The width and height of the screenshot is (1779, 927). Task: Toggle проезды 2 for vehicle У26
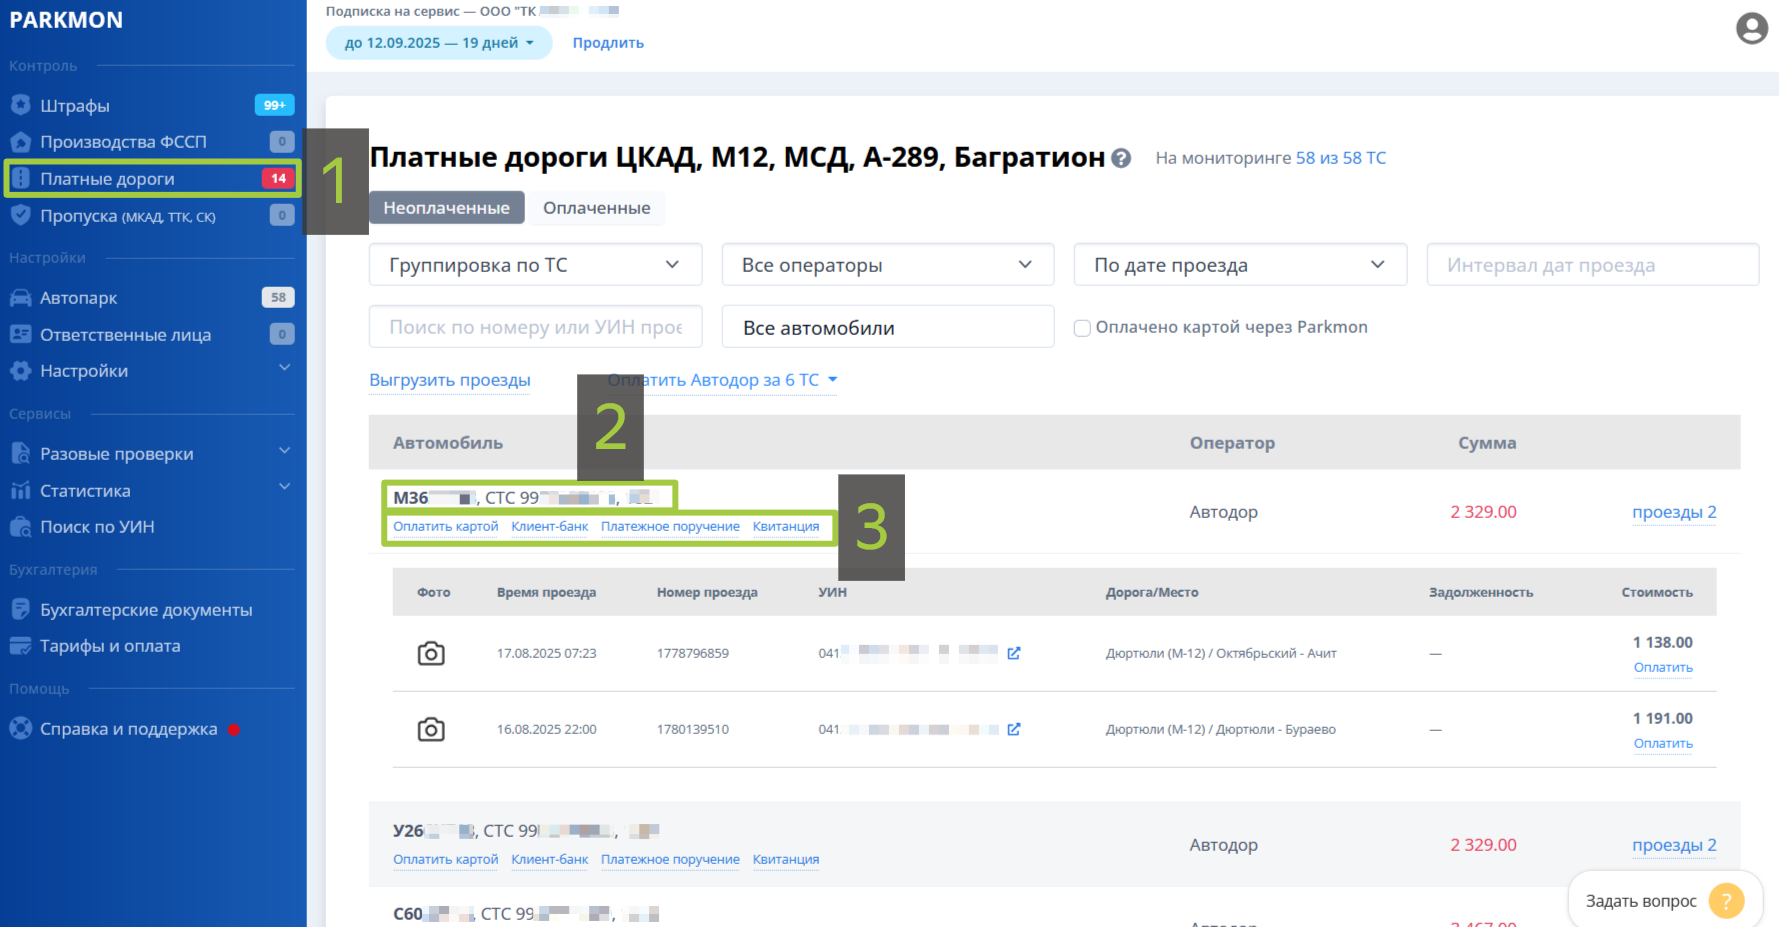pyautogui.click(x=1674, y=845)
